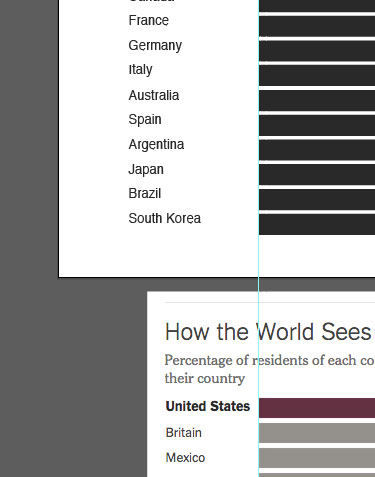Select the dark bar next to South Korea
The image size is (375, 477).
(x=317, y=224)
